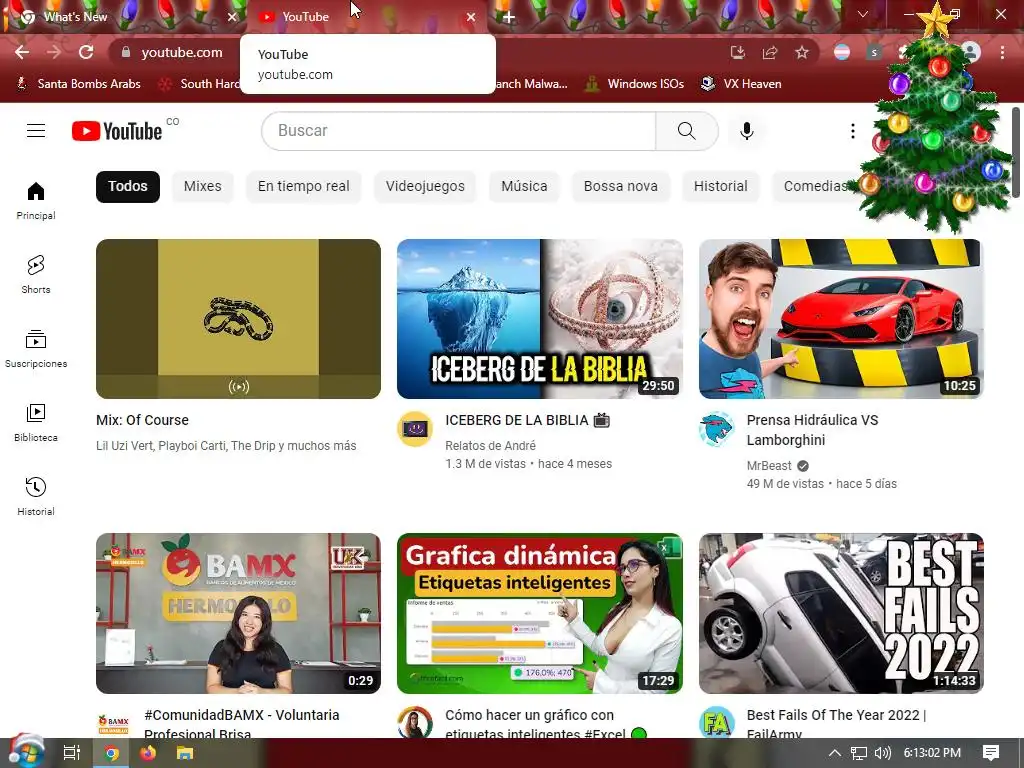This screenshot has height=768, width=1024.
Task: Click the share page icon in address bar
Action: (770, 52)
